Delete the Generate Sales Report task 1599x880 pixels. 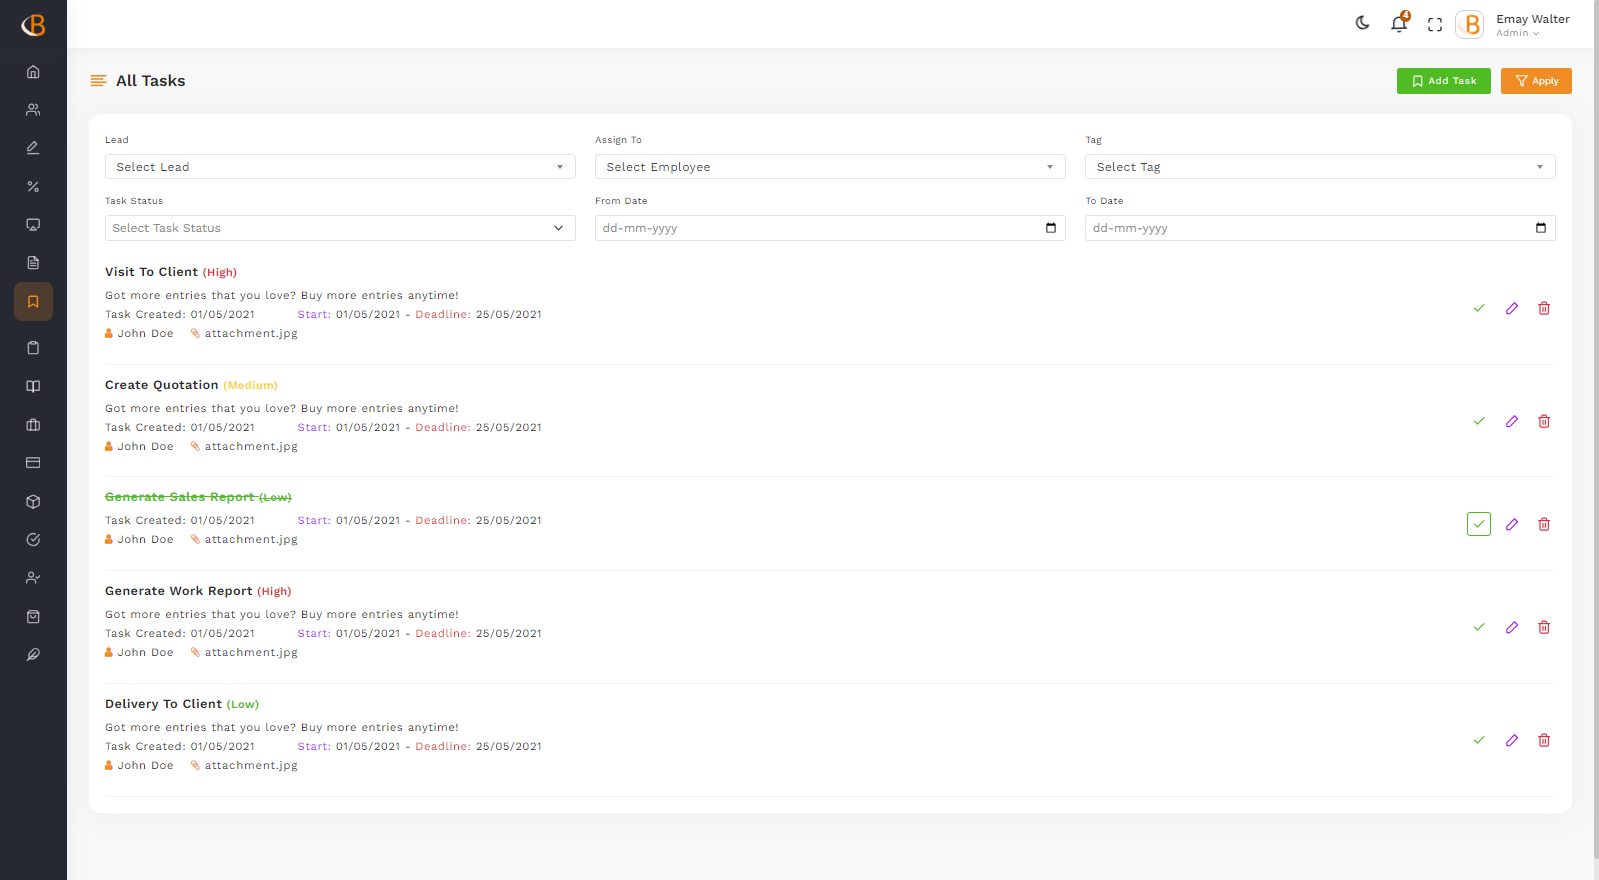coord(1544,524)
